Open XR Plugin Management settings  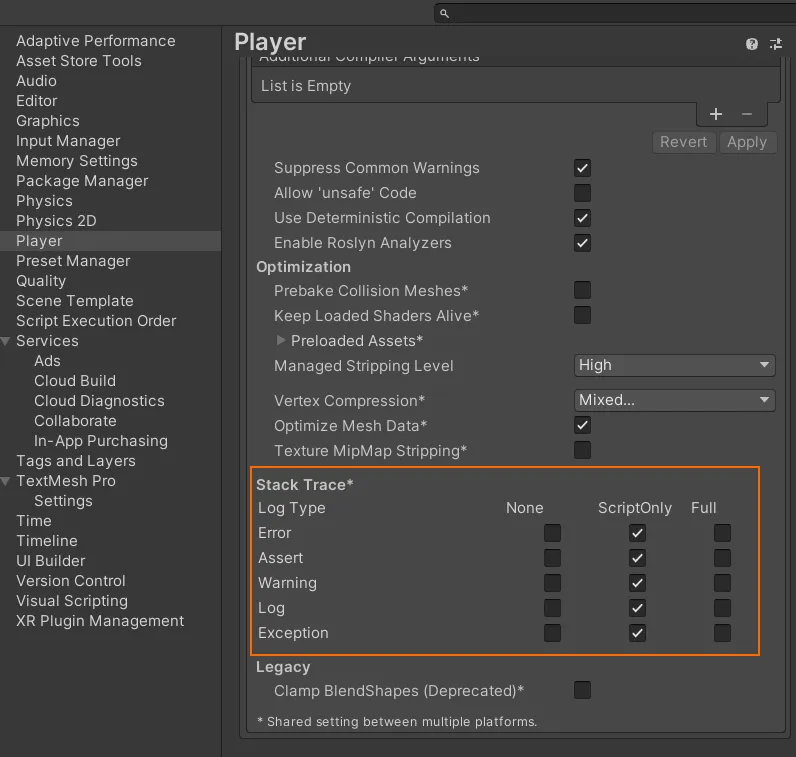click(100, 621)
